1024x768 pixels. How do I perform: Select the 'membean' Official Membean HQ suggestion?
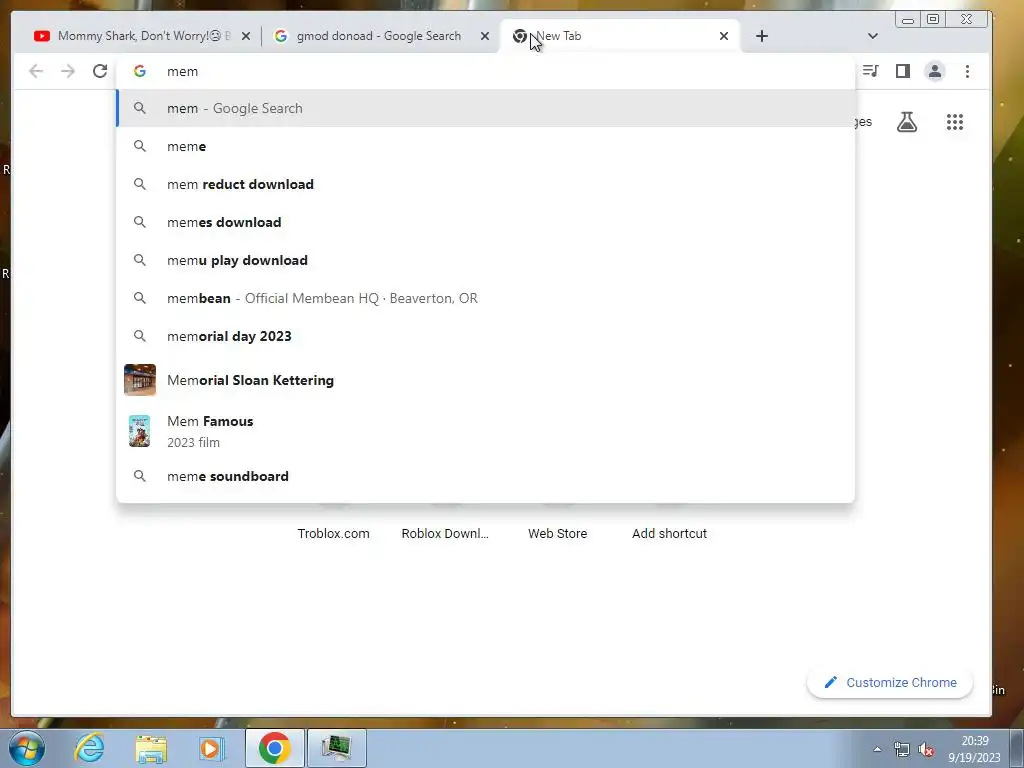tap(485, 298)
